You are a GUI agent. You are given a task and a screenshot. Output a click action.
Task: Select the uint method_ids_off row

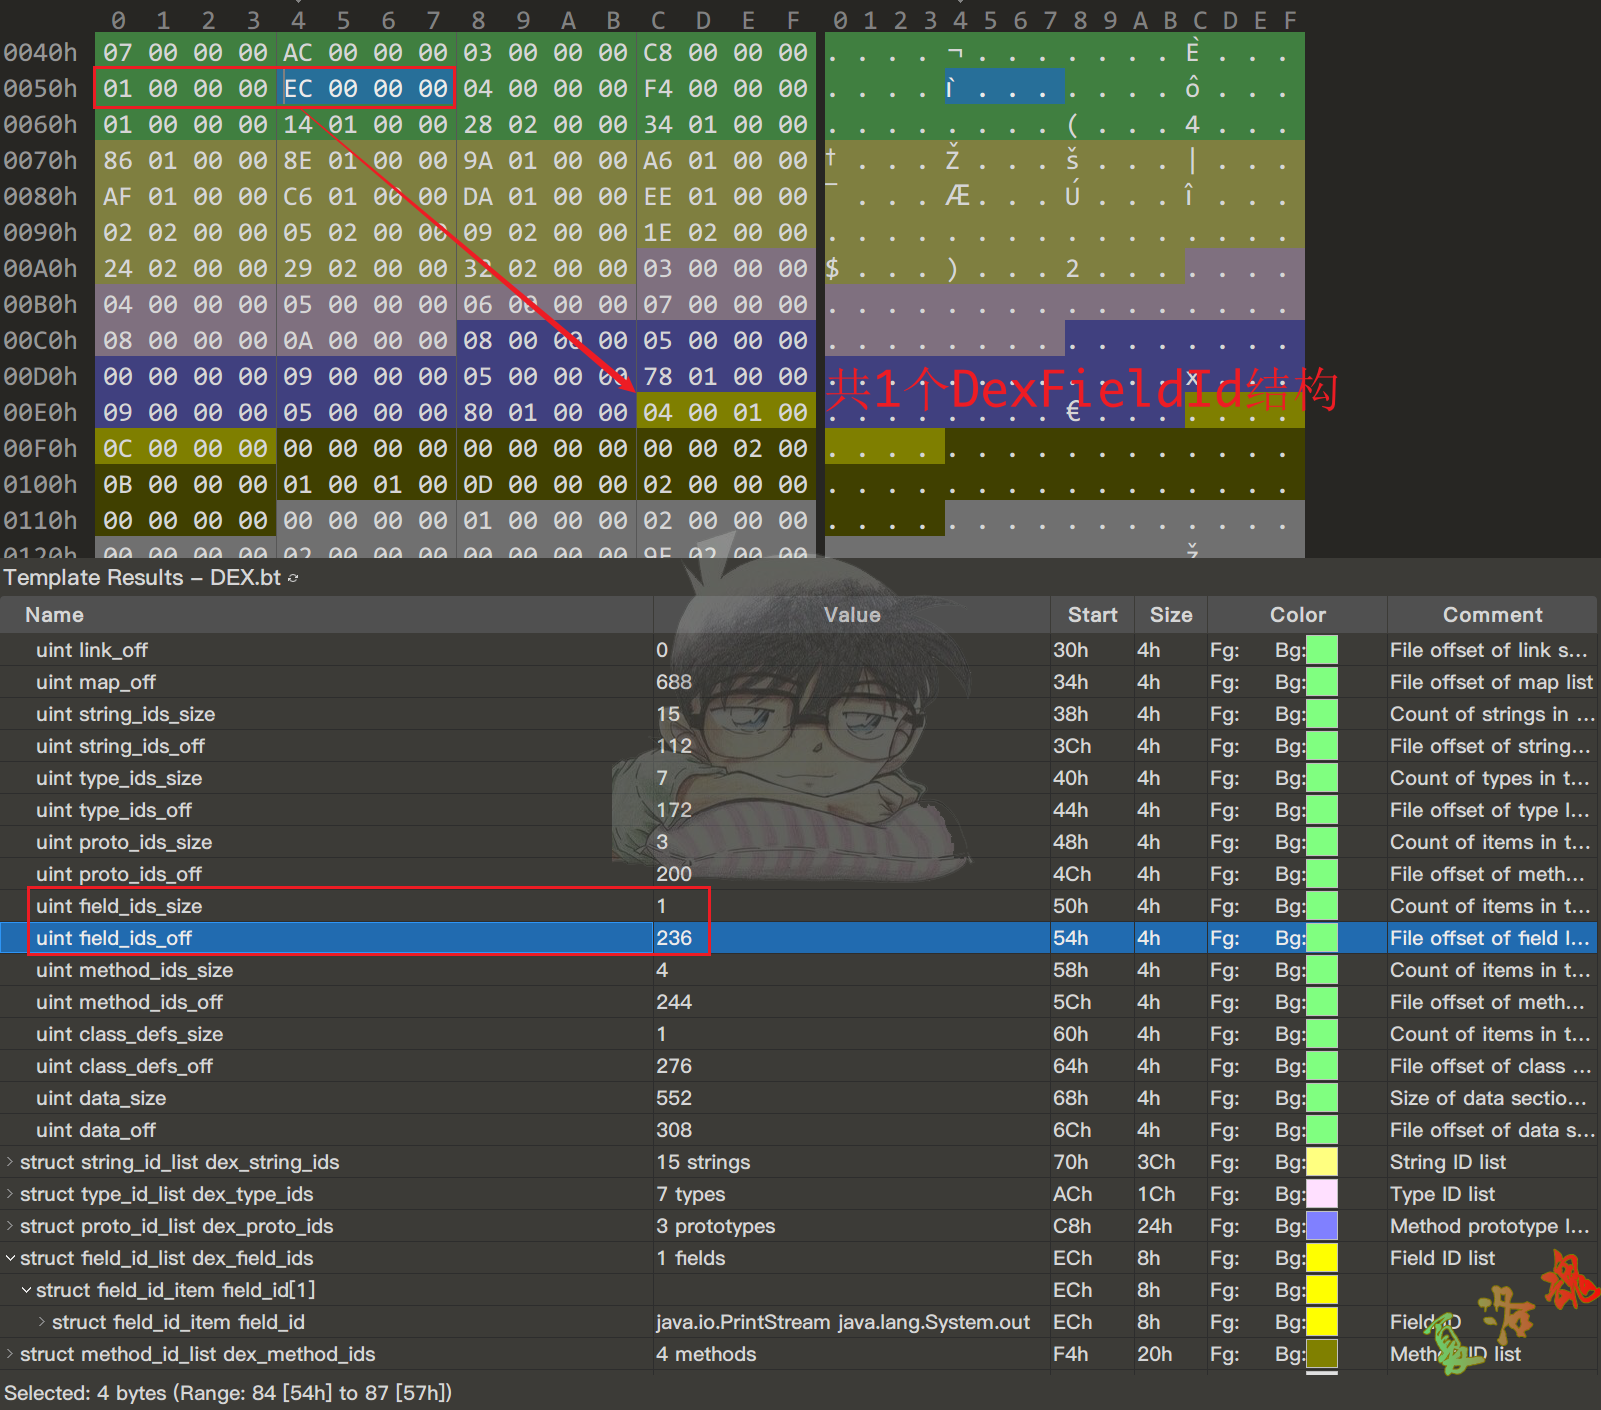coord(129,1002)
